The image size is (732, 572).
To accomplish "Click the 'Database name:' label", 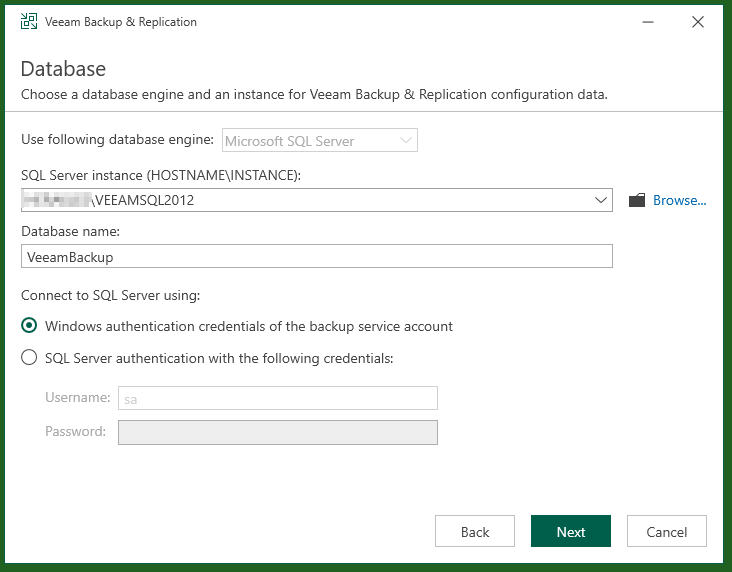I will click(x=70, y=232).
